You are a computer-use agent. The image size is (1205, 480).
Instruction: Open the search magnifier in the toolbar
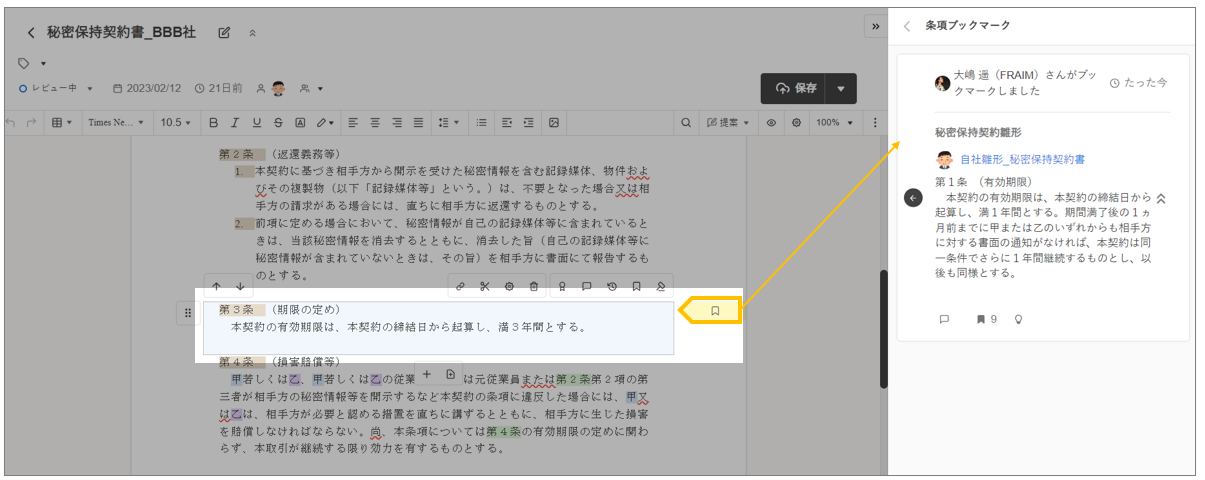[686, 122]
